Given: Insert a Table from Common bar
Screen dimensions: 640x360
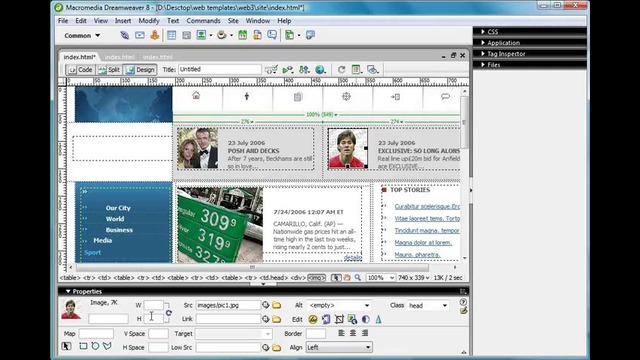Looking at the screenshot, I should [x=171, y=36].
